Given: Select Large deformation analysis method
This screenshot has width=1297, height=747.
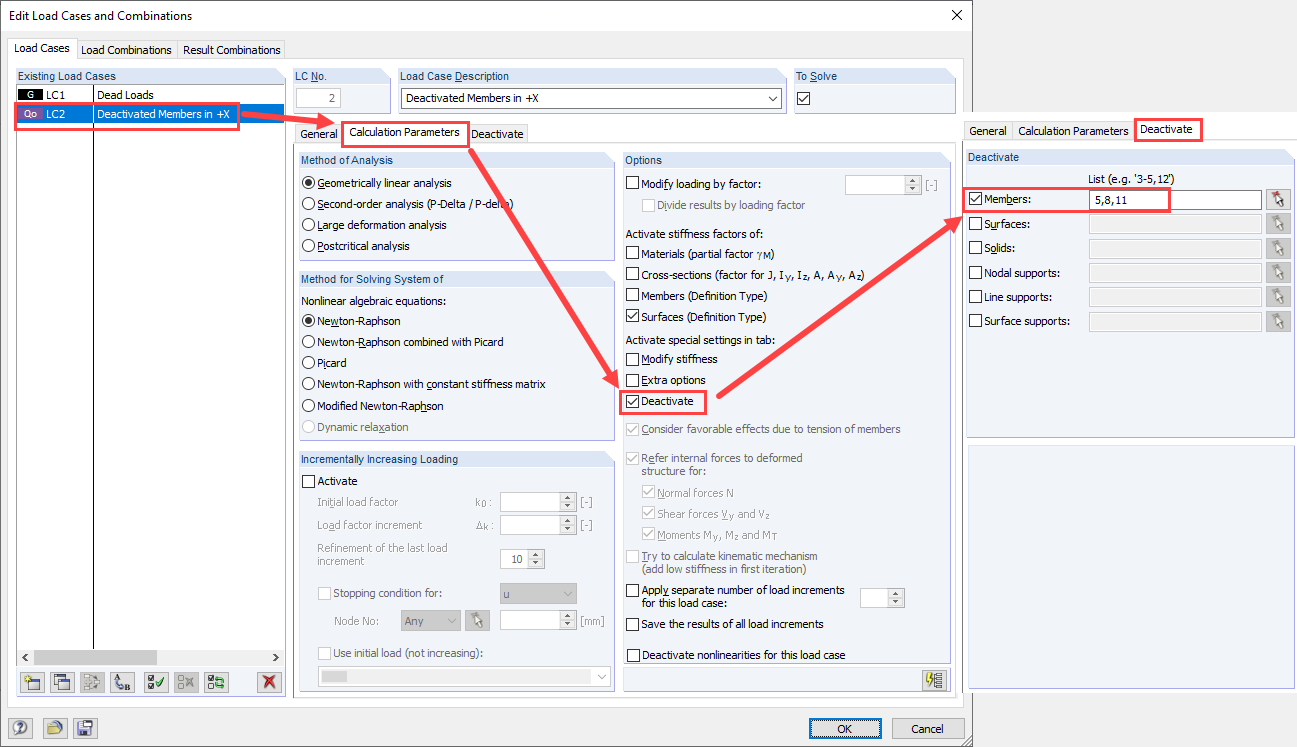Looking at the screenshot, I should pyautogui.click(x=311, y=224).
